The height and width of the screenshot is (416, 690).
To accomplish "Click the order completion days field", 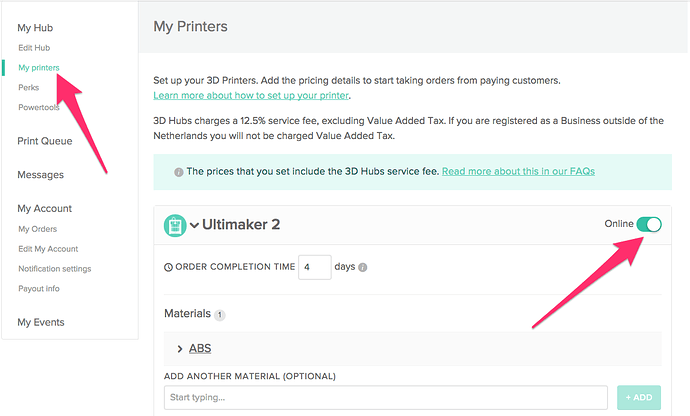I will point(314,267).
